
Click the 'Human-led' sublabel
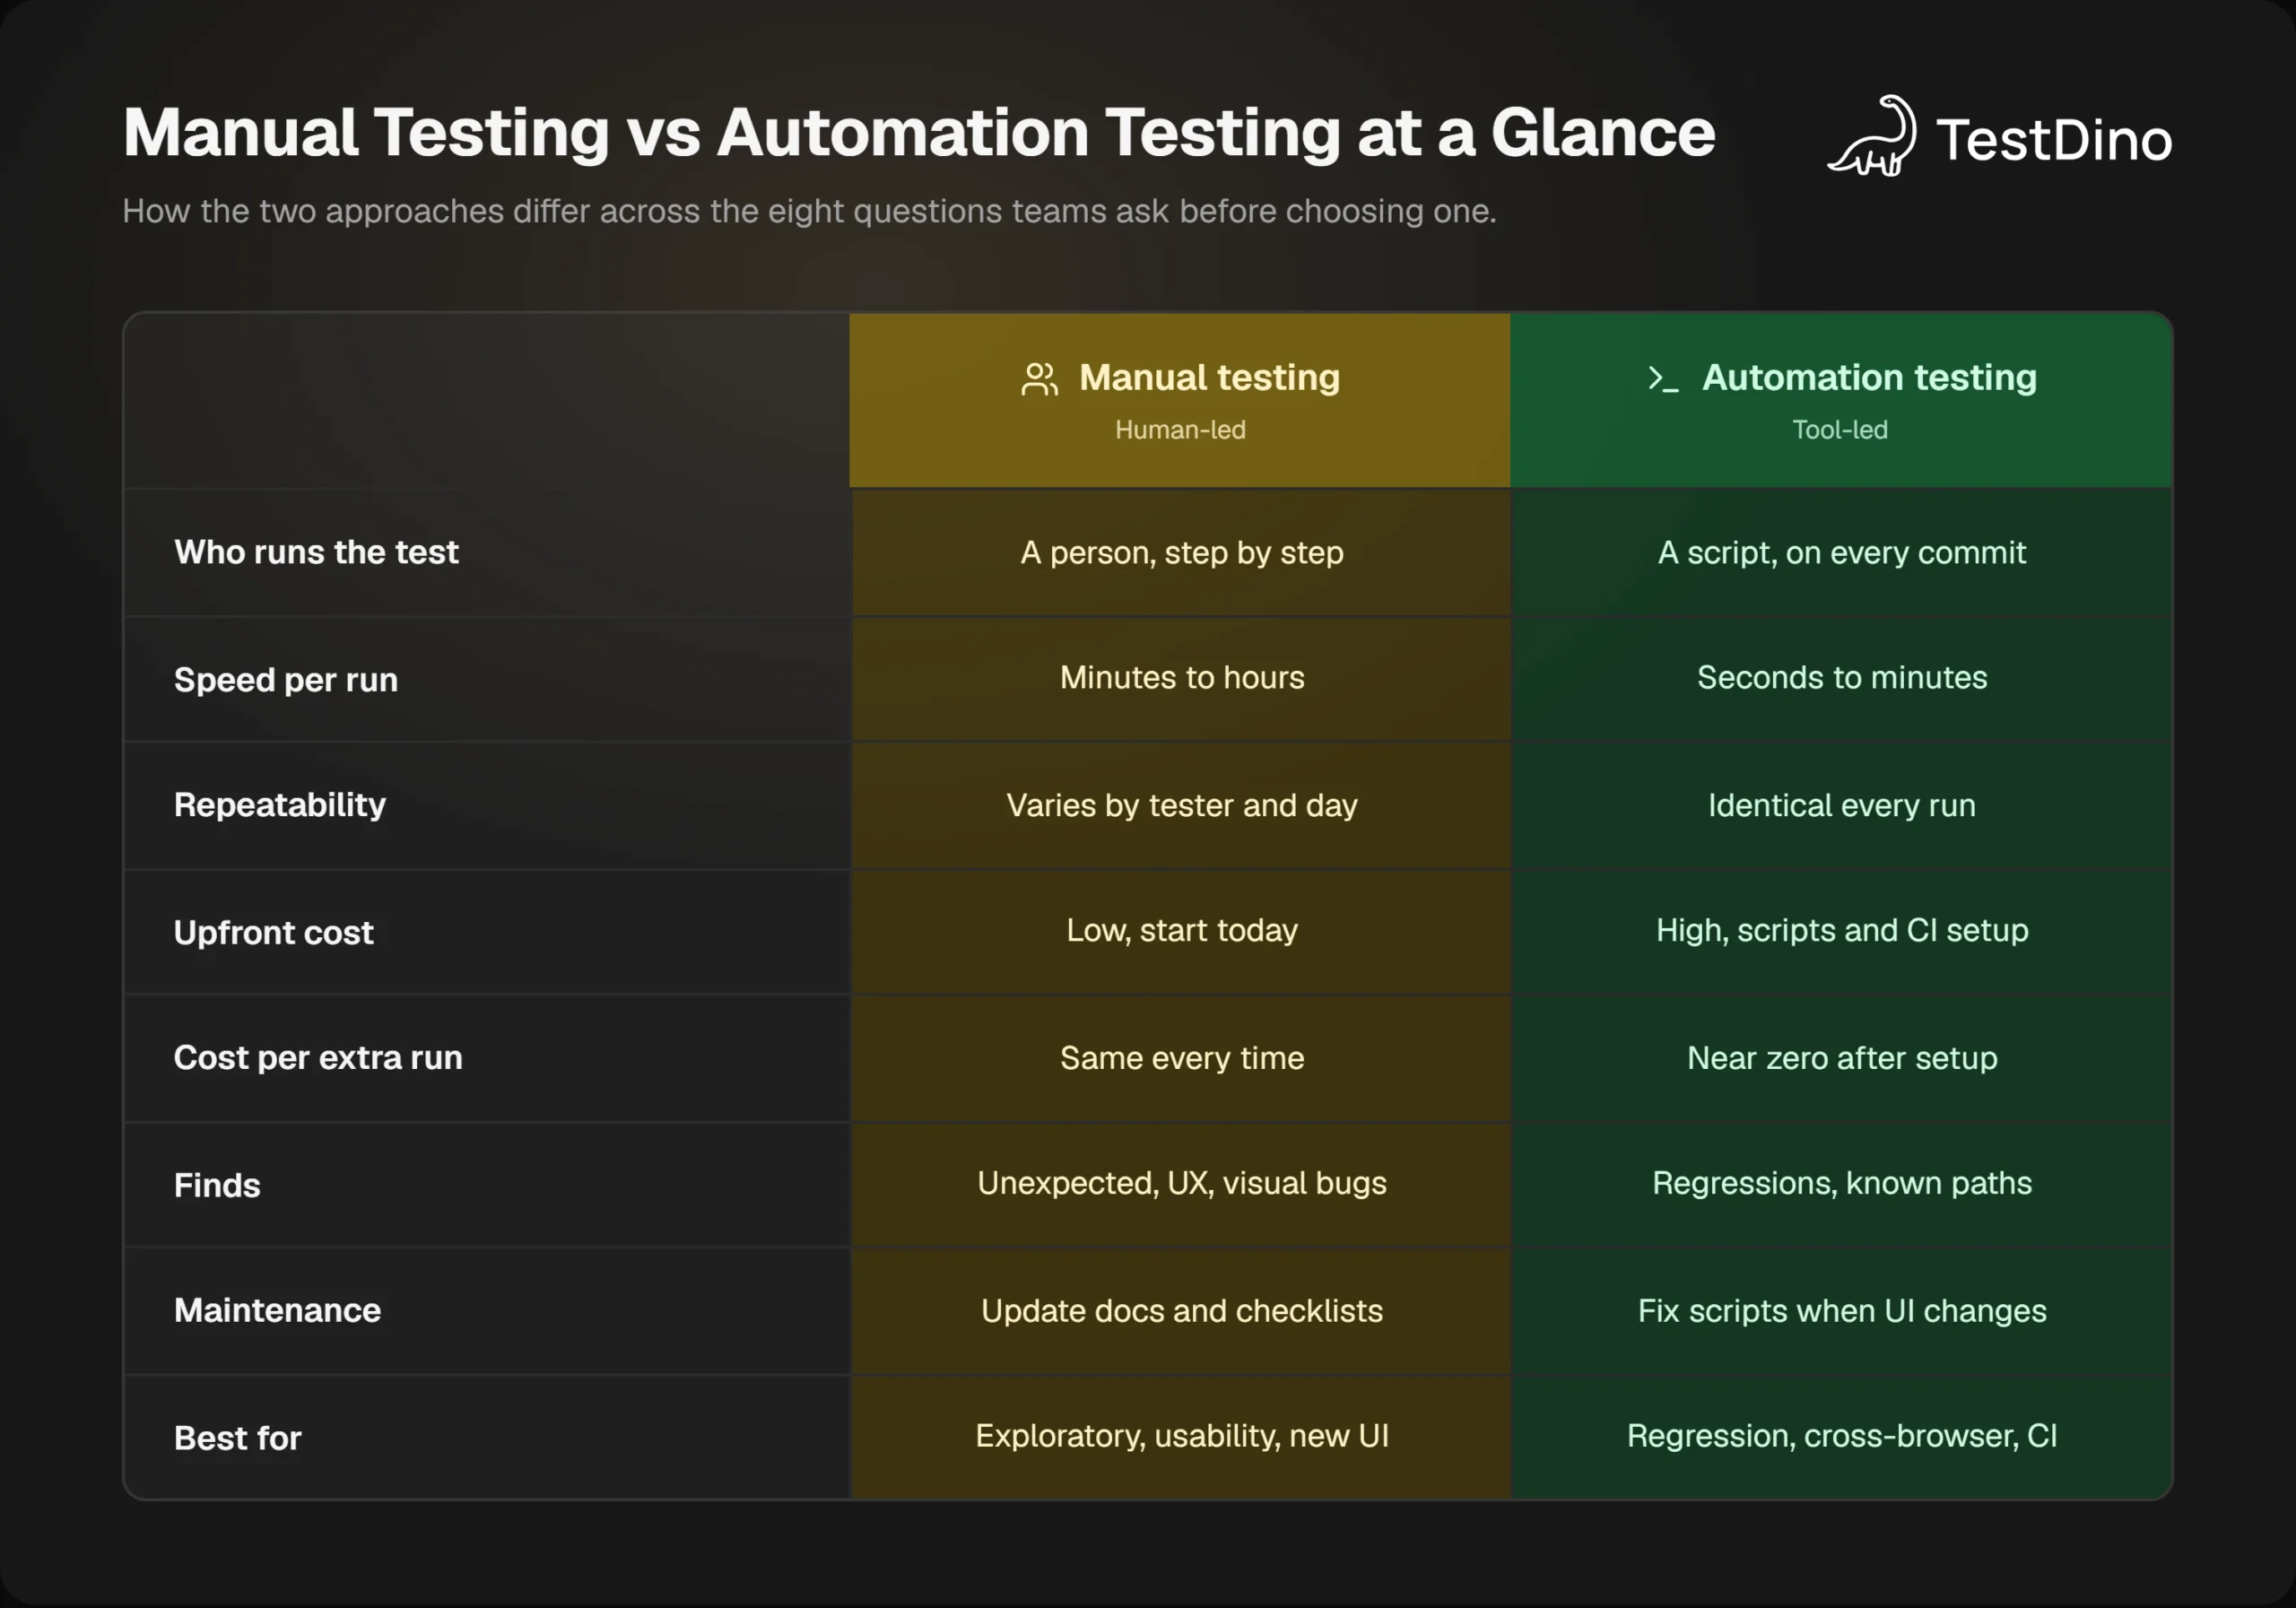pos(1180,430)
